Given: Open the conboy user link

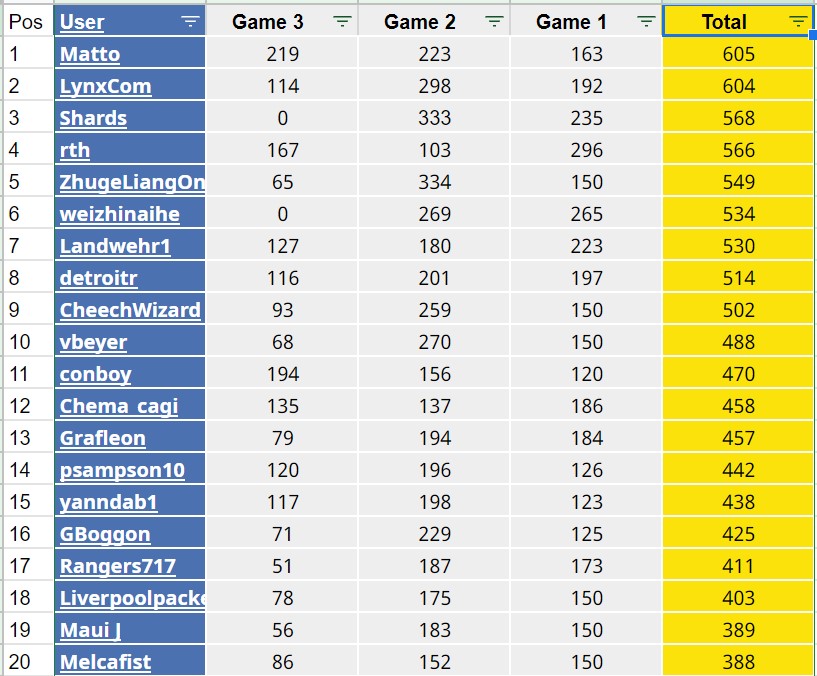Looking at the screenshot, I should [x=95, y=374].
